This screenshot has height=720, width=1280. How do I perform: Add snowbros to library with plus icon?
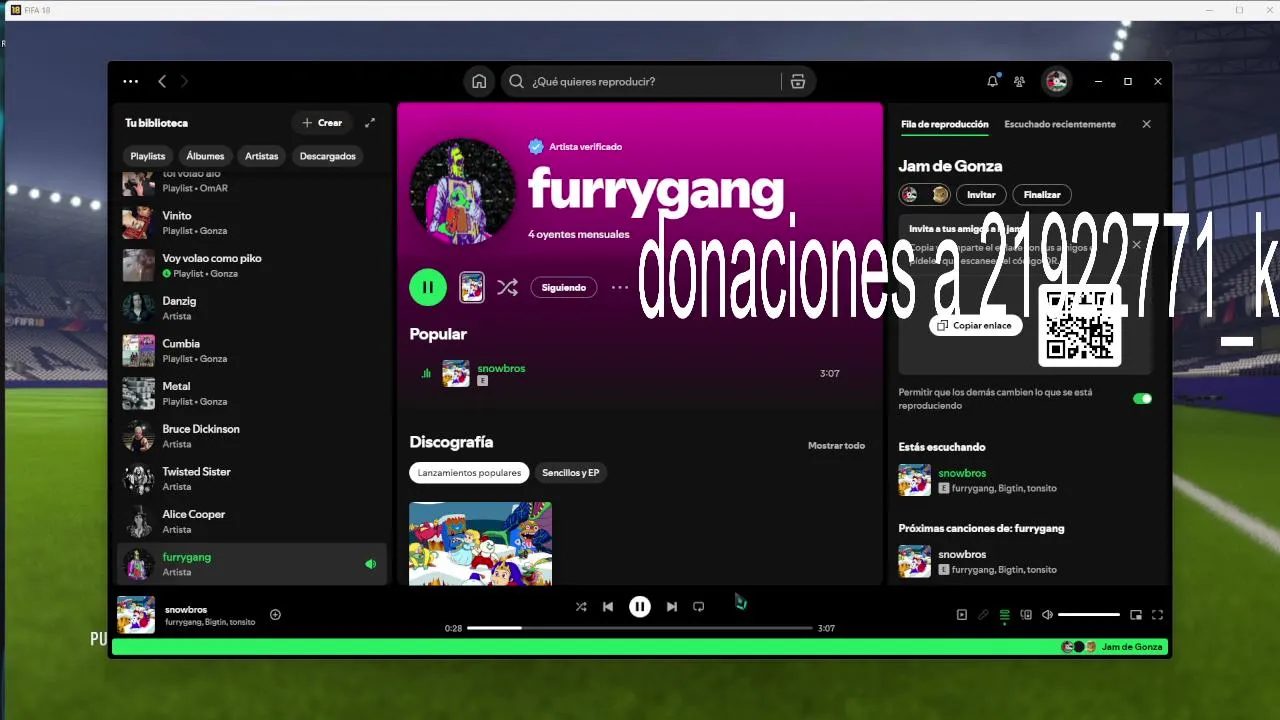275,615
